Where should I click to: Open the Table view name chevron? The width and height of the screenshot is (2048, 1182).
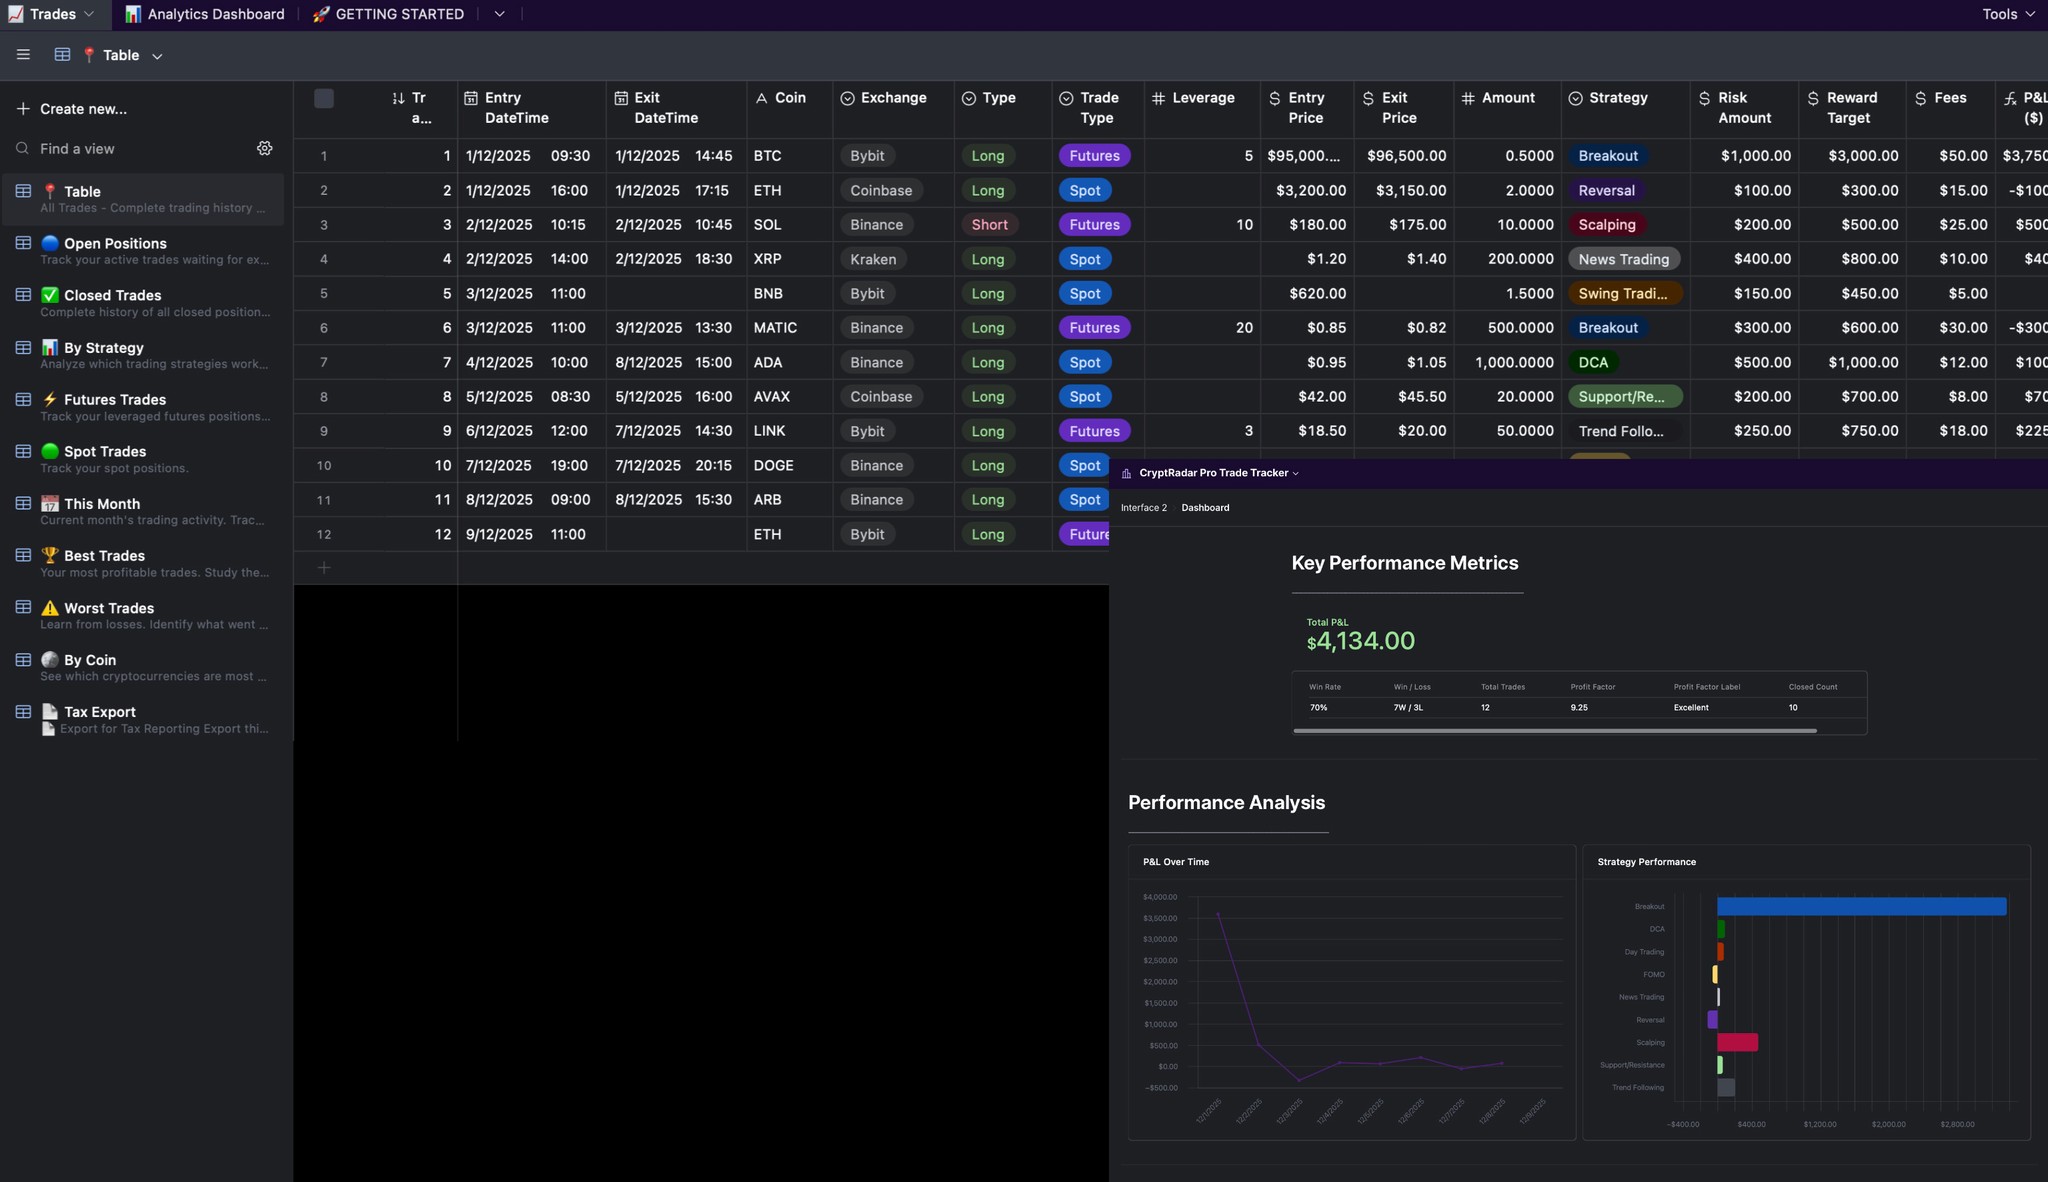tap(157, 56)
